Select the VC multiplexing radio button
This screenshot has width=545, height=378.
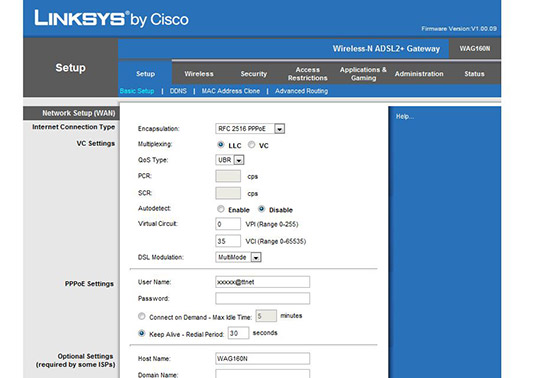pos(251,144)
